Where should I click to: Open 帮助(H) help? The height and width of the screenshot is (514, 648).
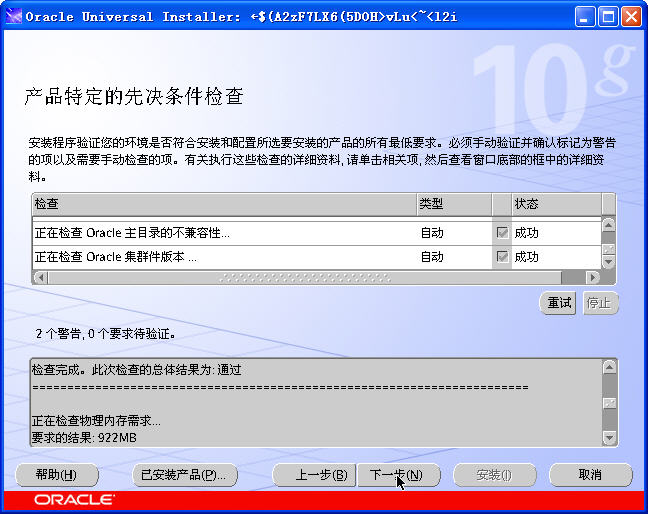click(x=57, y=475)
